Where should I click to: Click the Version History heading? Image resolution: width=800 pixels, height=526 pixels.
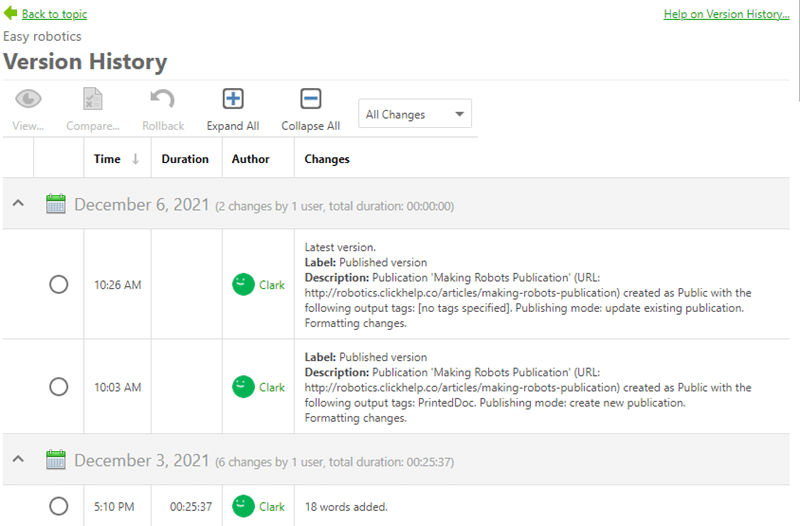coord(85,62)
